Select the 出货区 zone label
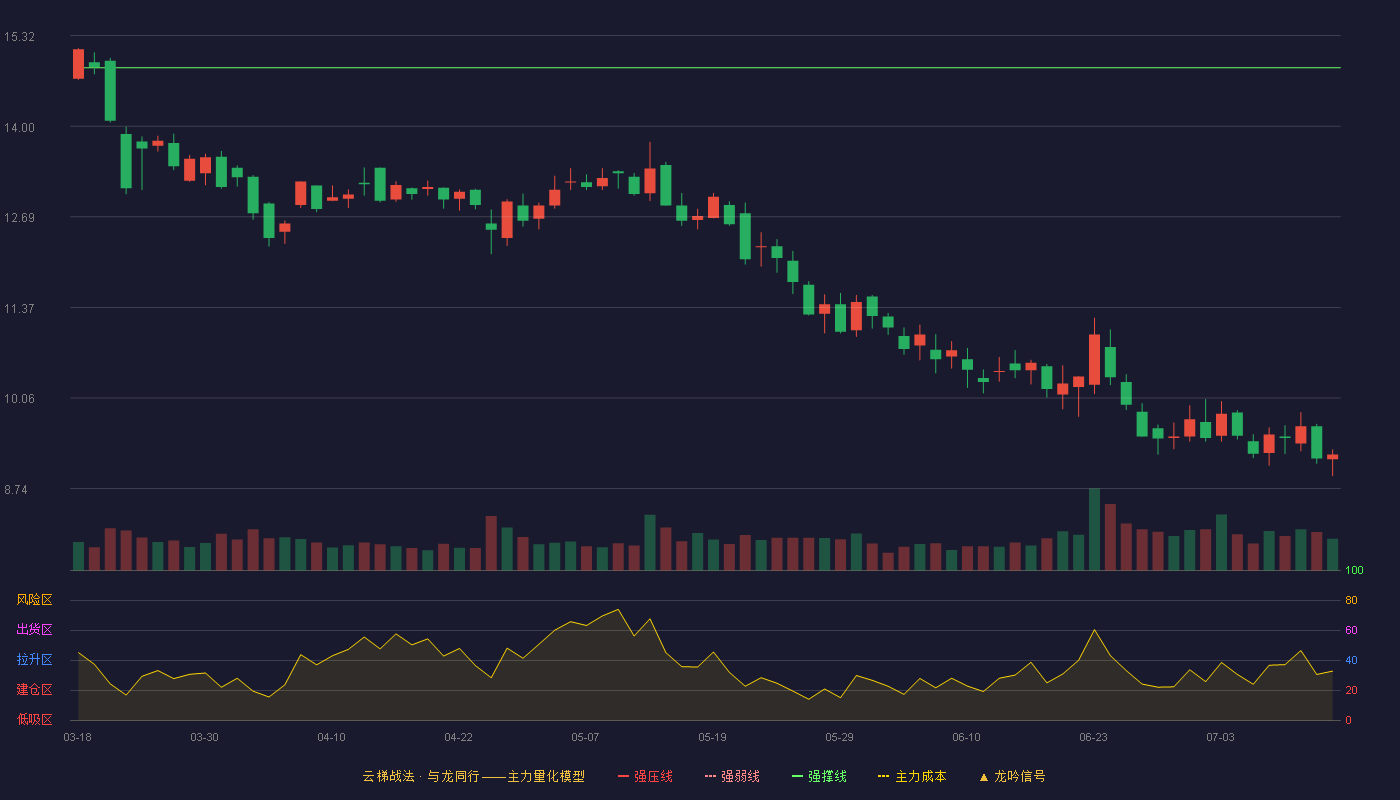 (x=34, y=630)
